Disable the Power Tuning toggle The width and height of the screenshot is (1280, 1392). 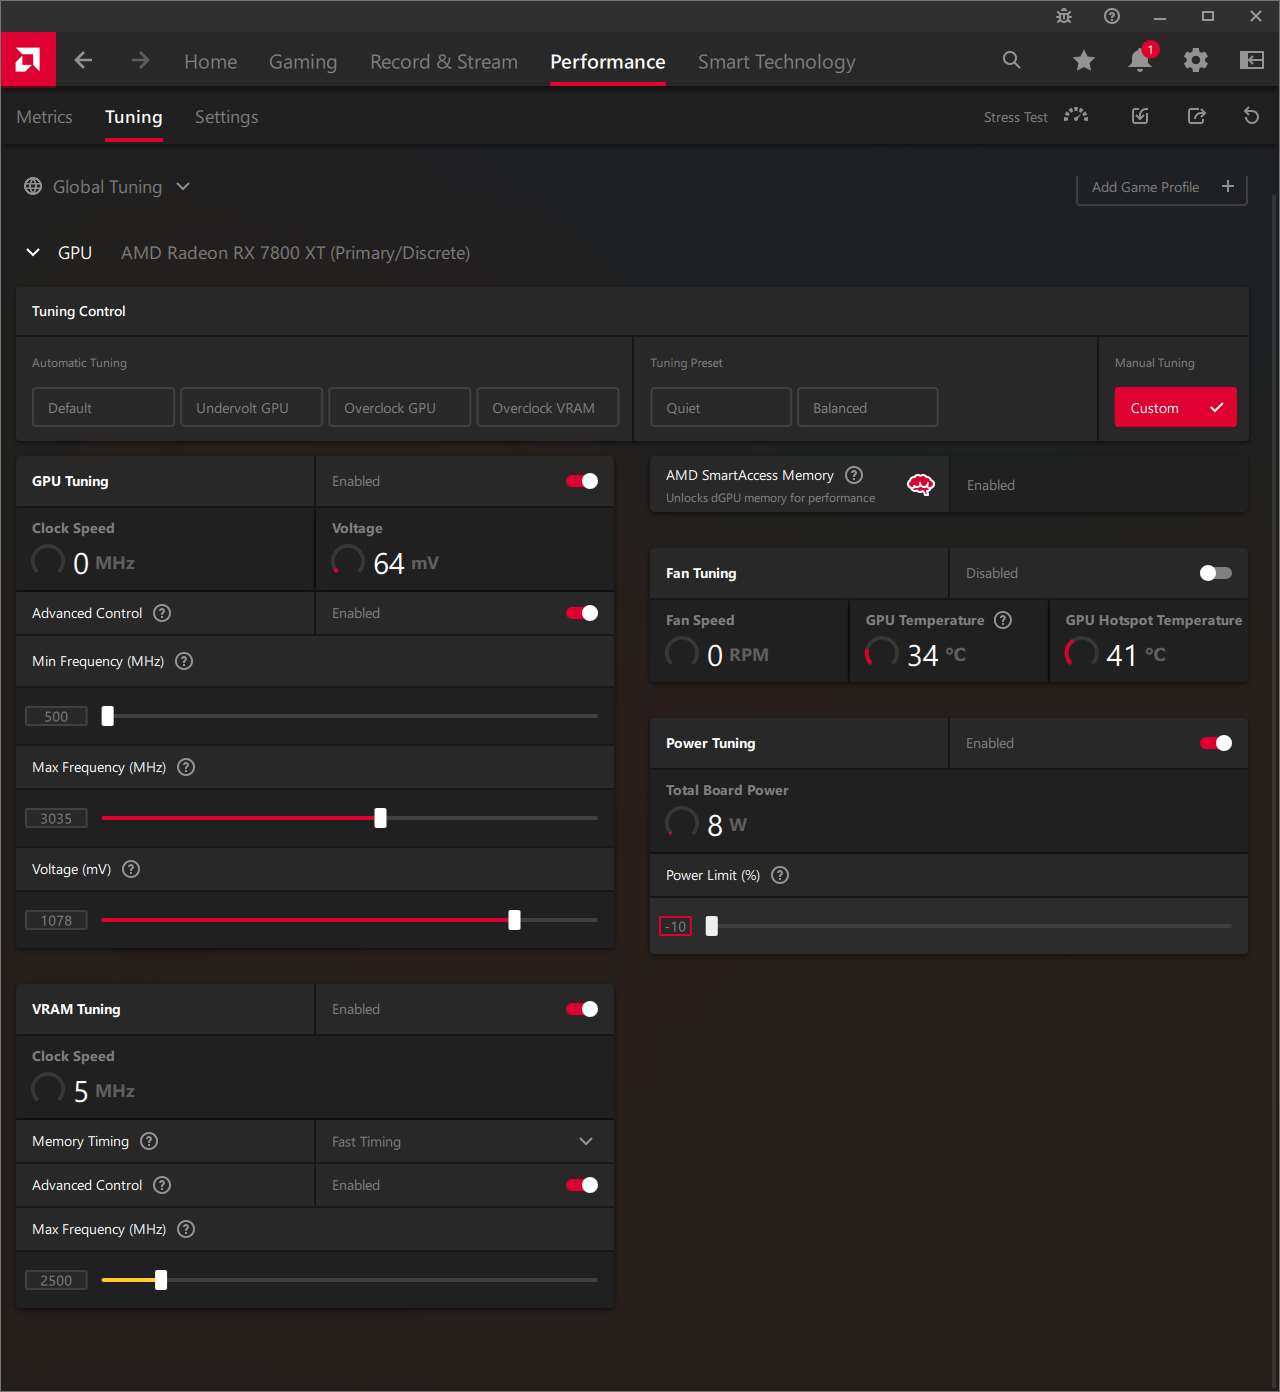[x=1216, y=743]
